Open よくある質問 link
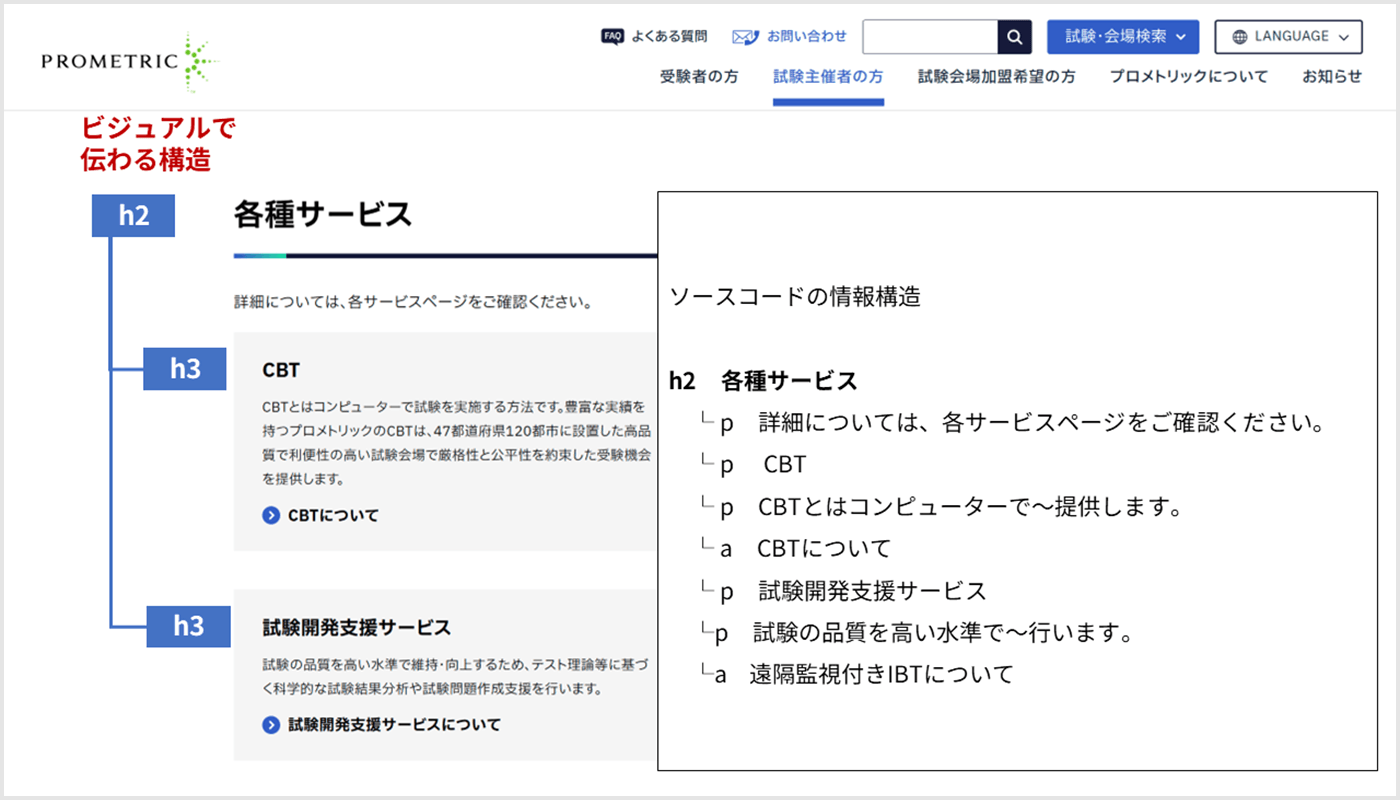The height and width of the screenshot is (800, 1400). point(669,36)
